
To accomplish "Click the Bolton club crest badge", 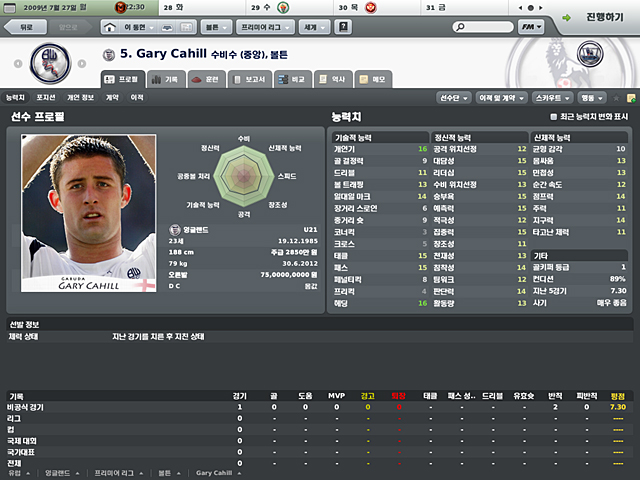I will [x=51, y=63].
